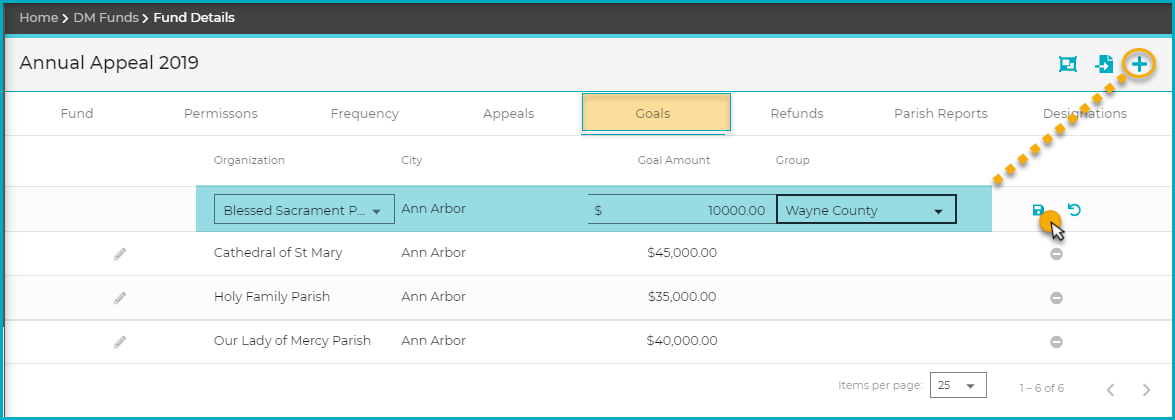Open the Wayne County group dropdown
The width and height of the screenshot is (1175, 420).
(866, 209)
